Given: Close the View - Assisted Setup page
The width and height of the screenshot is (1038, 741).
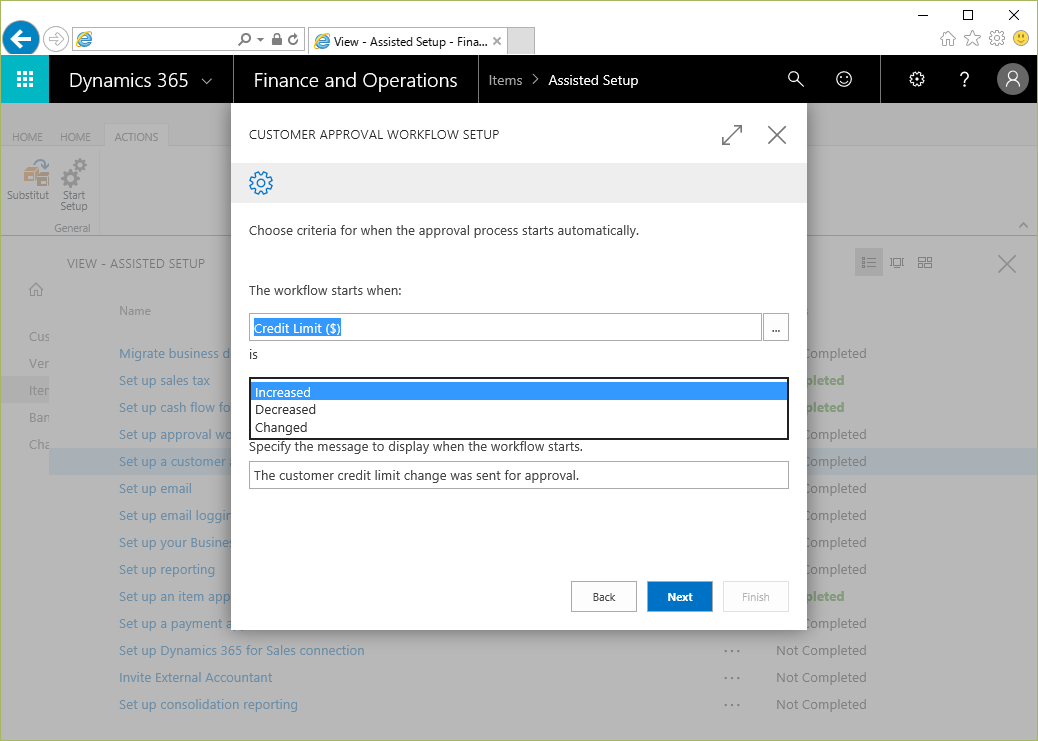Looking at the screenshot, I should (x=1007, y=264).
